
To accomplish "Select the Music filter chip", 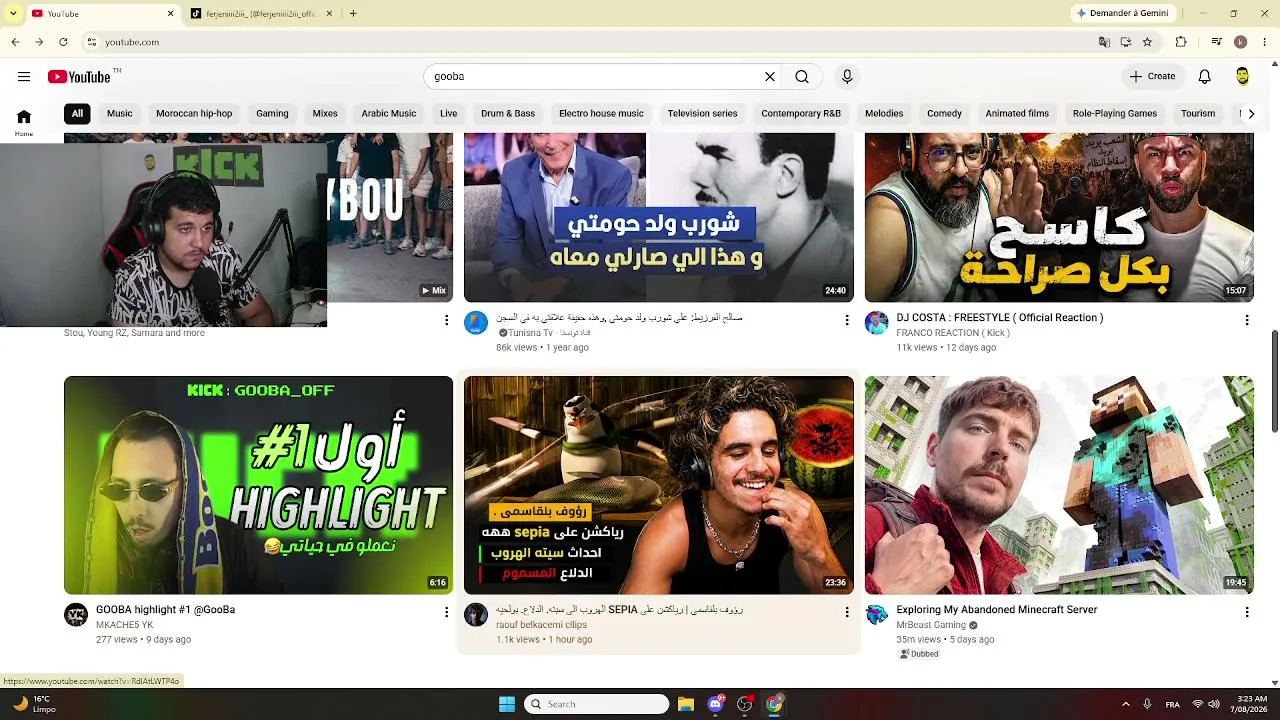I will tap(120, 114).
